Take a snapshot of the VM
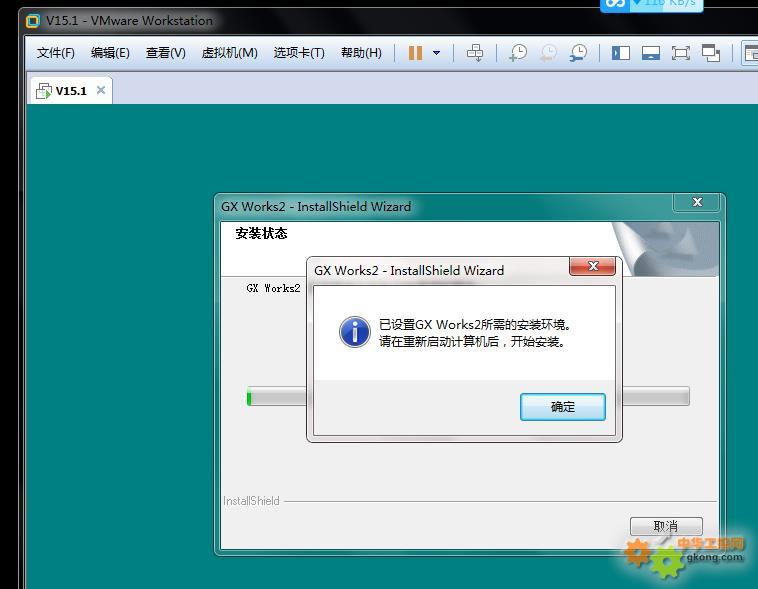This screenshot has width=758, height=589. point(518,53)
